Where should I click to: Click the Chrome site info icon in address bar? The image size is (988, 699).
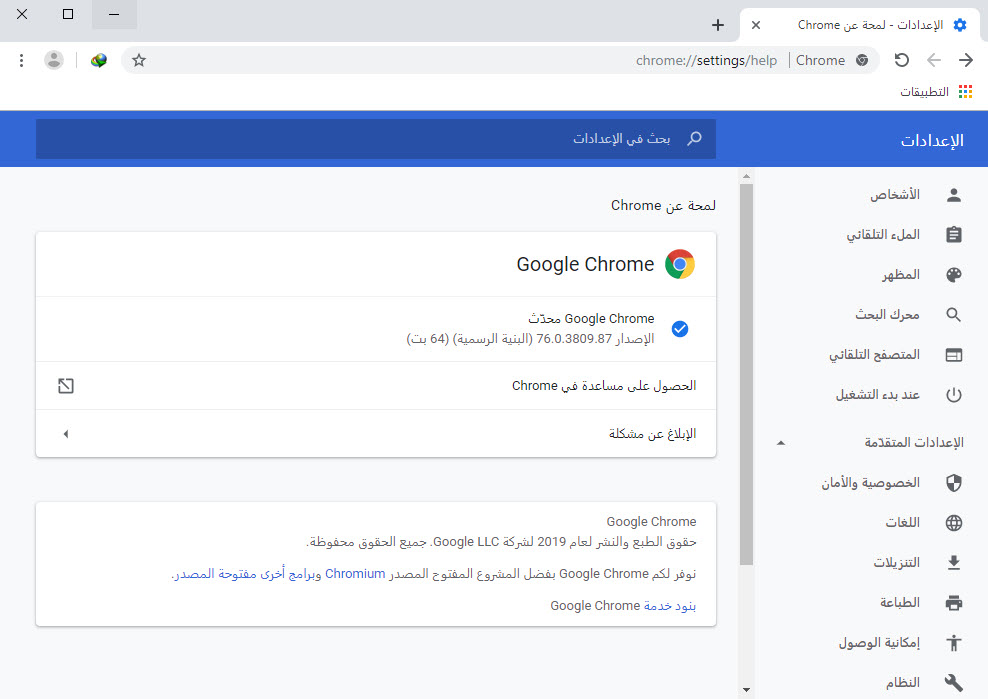(x=862, y=61)
